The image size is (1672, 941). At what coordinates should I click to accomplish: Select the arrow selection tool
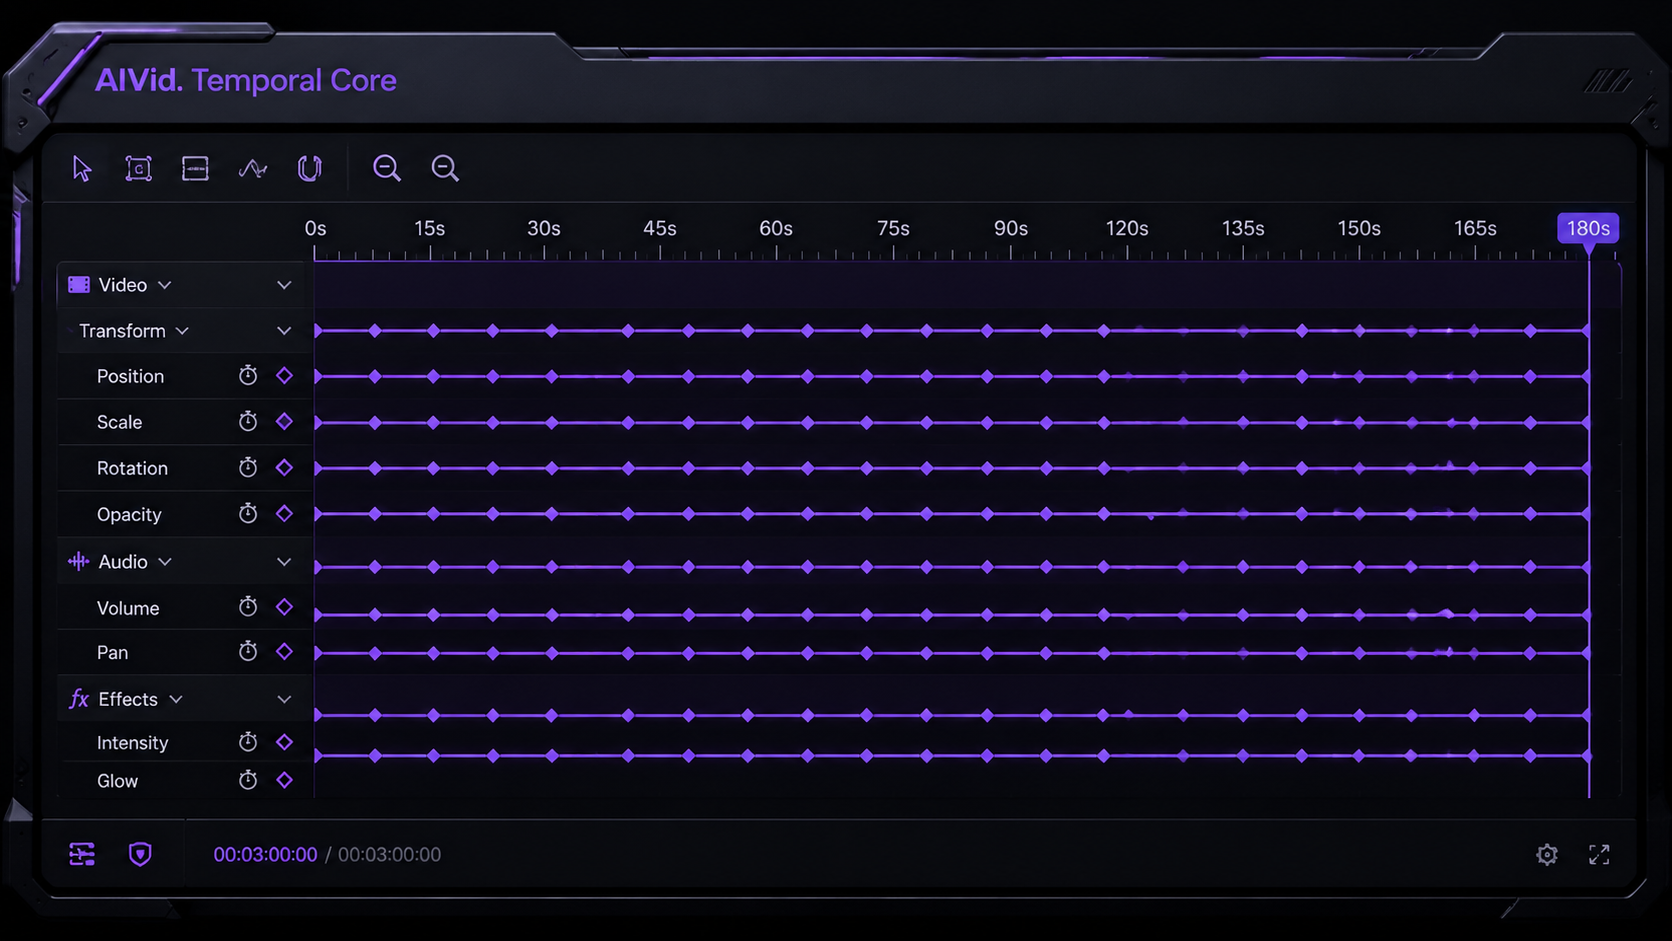pos(82,169)
